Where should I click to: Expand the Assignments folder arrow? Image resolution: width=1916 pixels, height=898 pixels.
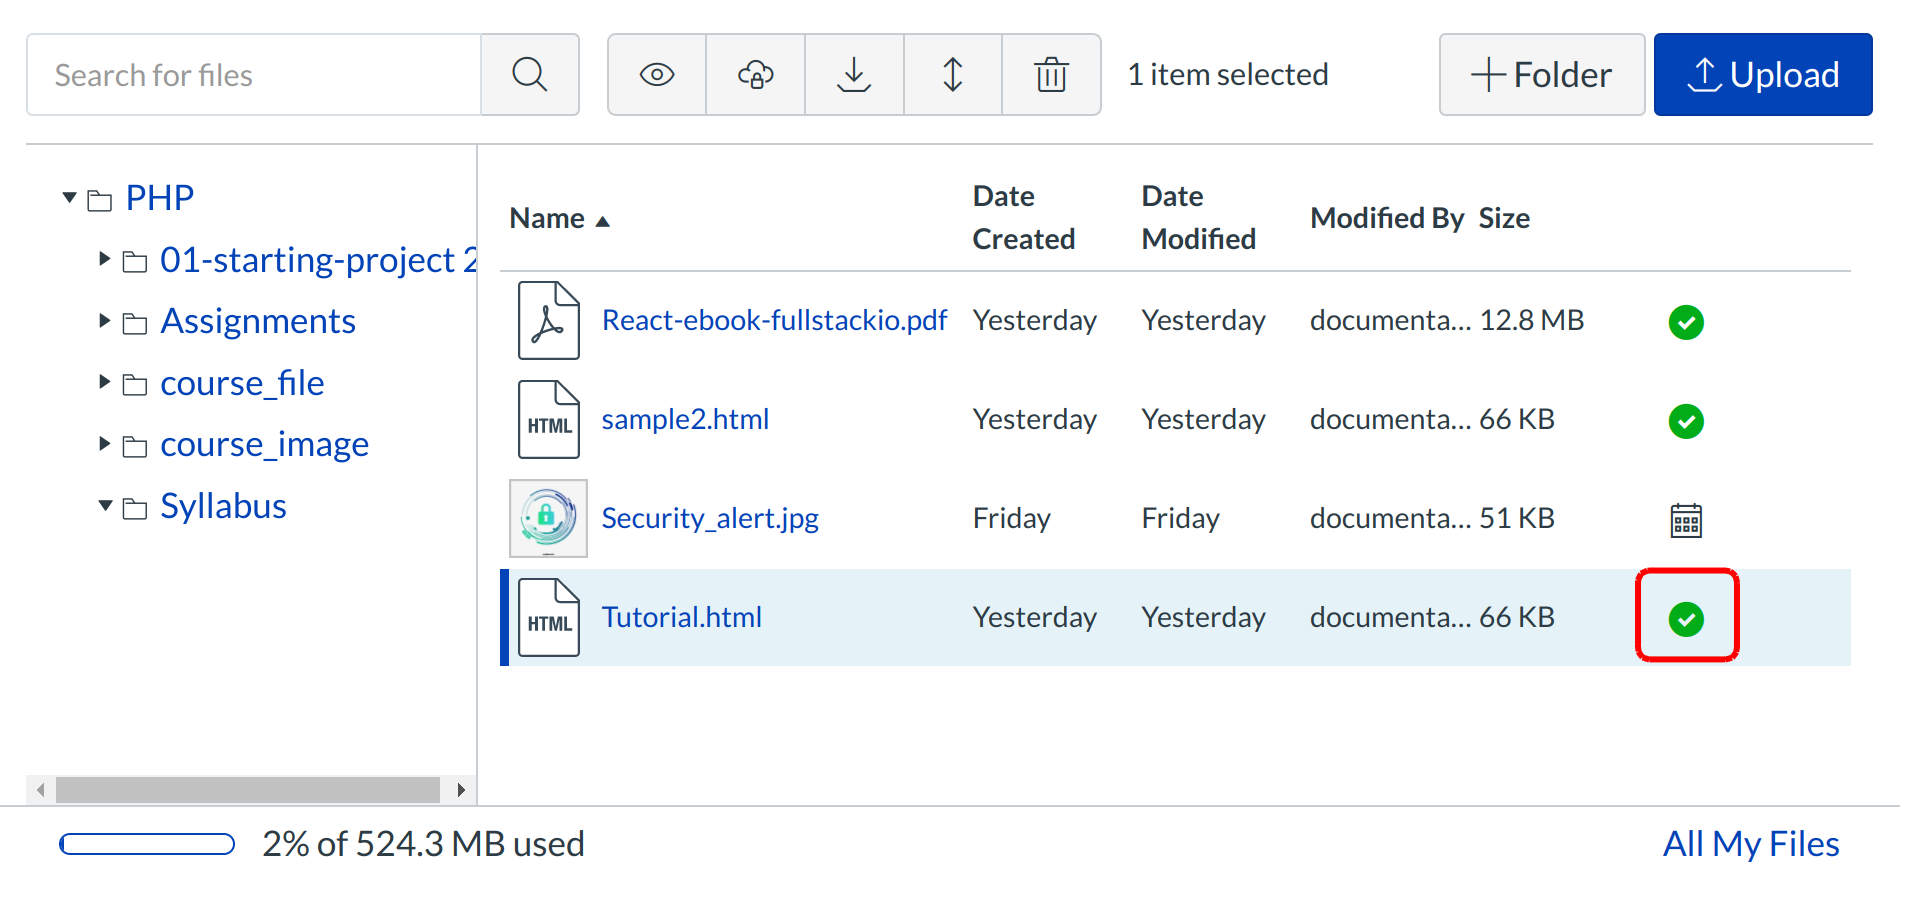tap(104, 321)
